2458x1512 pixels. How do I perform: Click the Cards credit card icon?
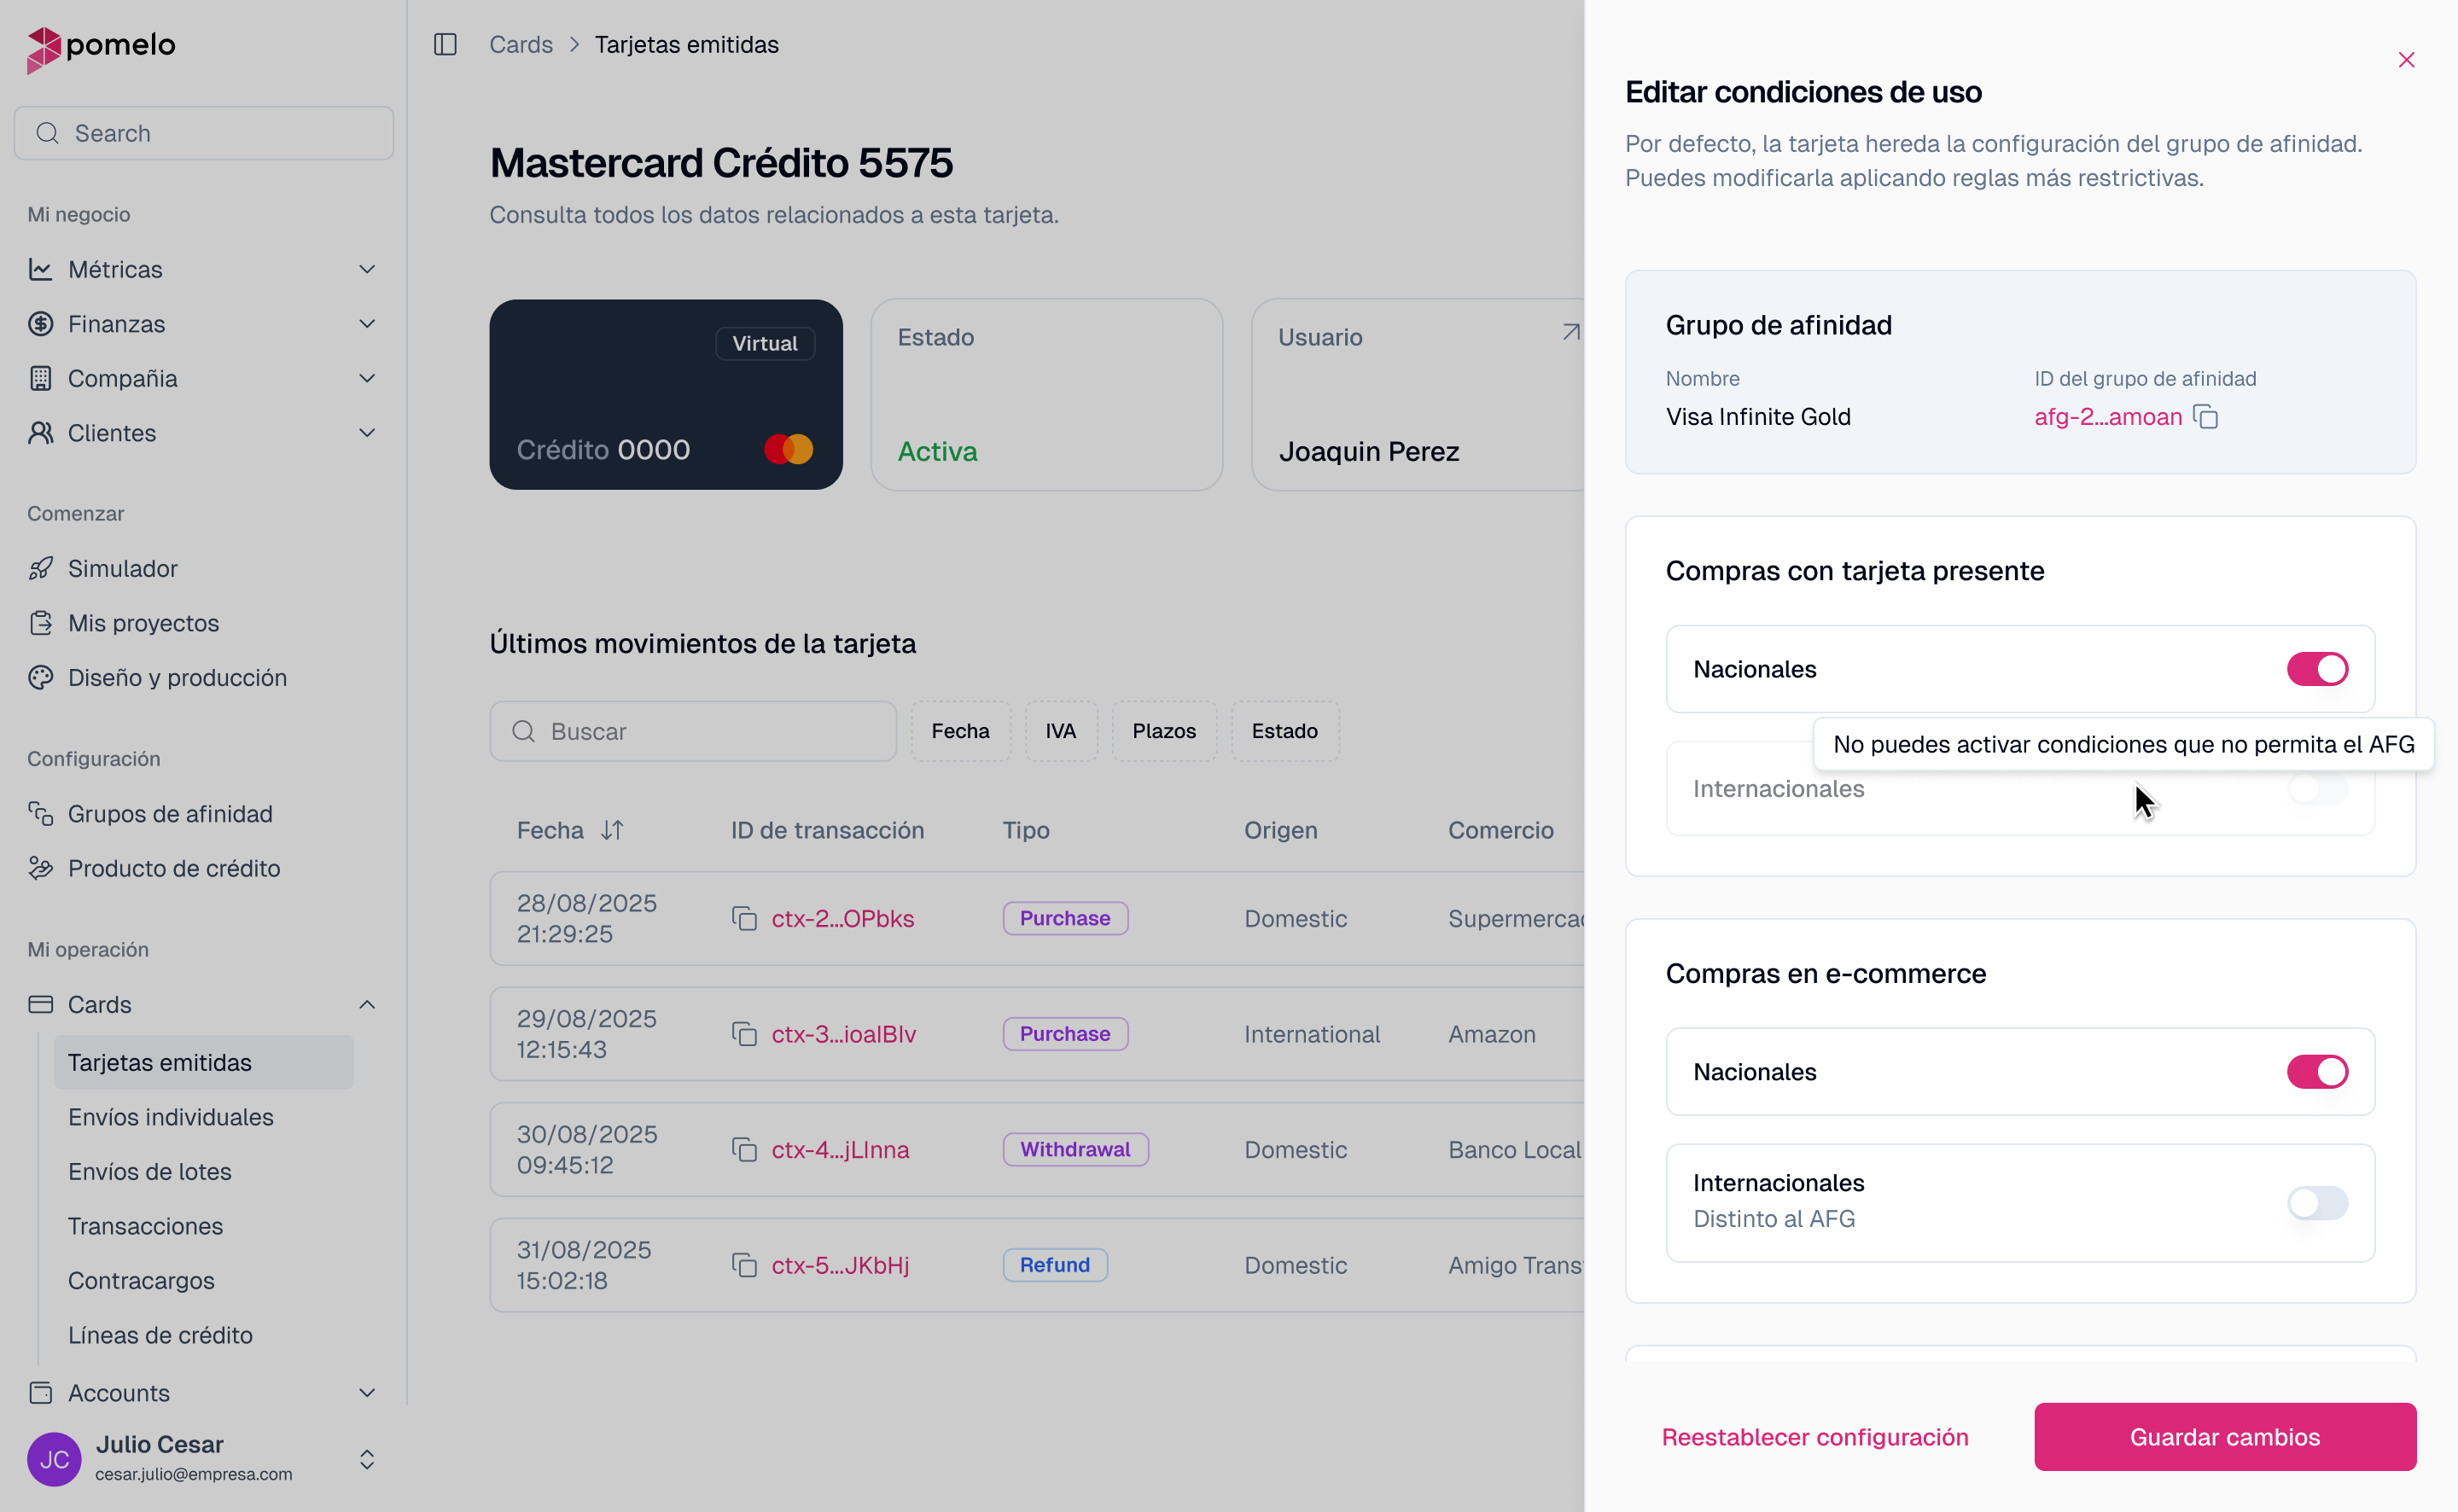point(40,1004)
